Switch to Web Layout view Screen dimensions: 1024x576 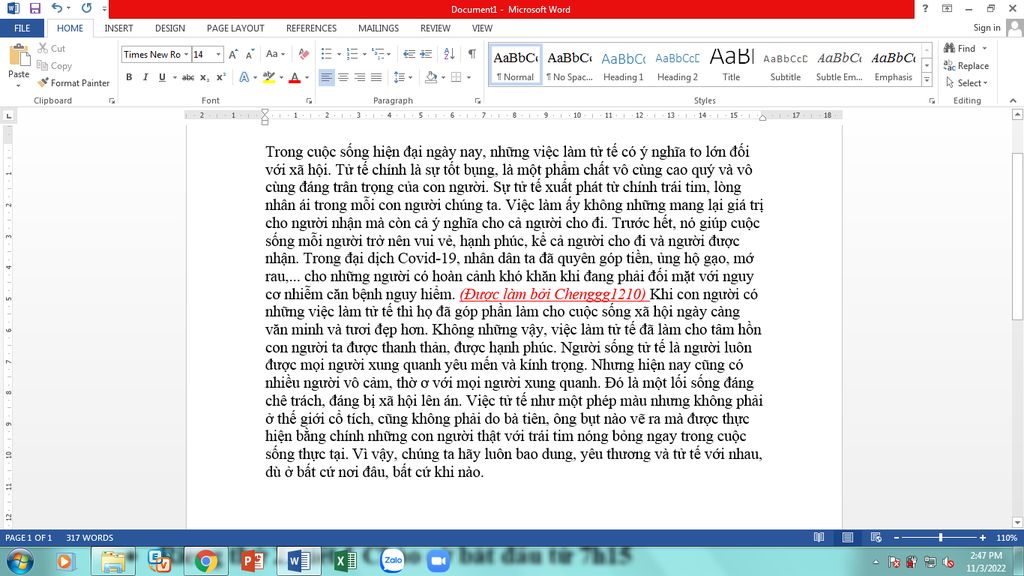tap(876, 537)
